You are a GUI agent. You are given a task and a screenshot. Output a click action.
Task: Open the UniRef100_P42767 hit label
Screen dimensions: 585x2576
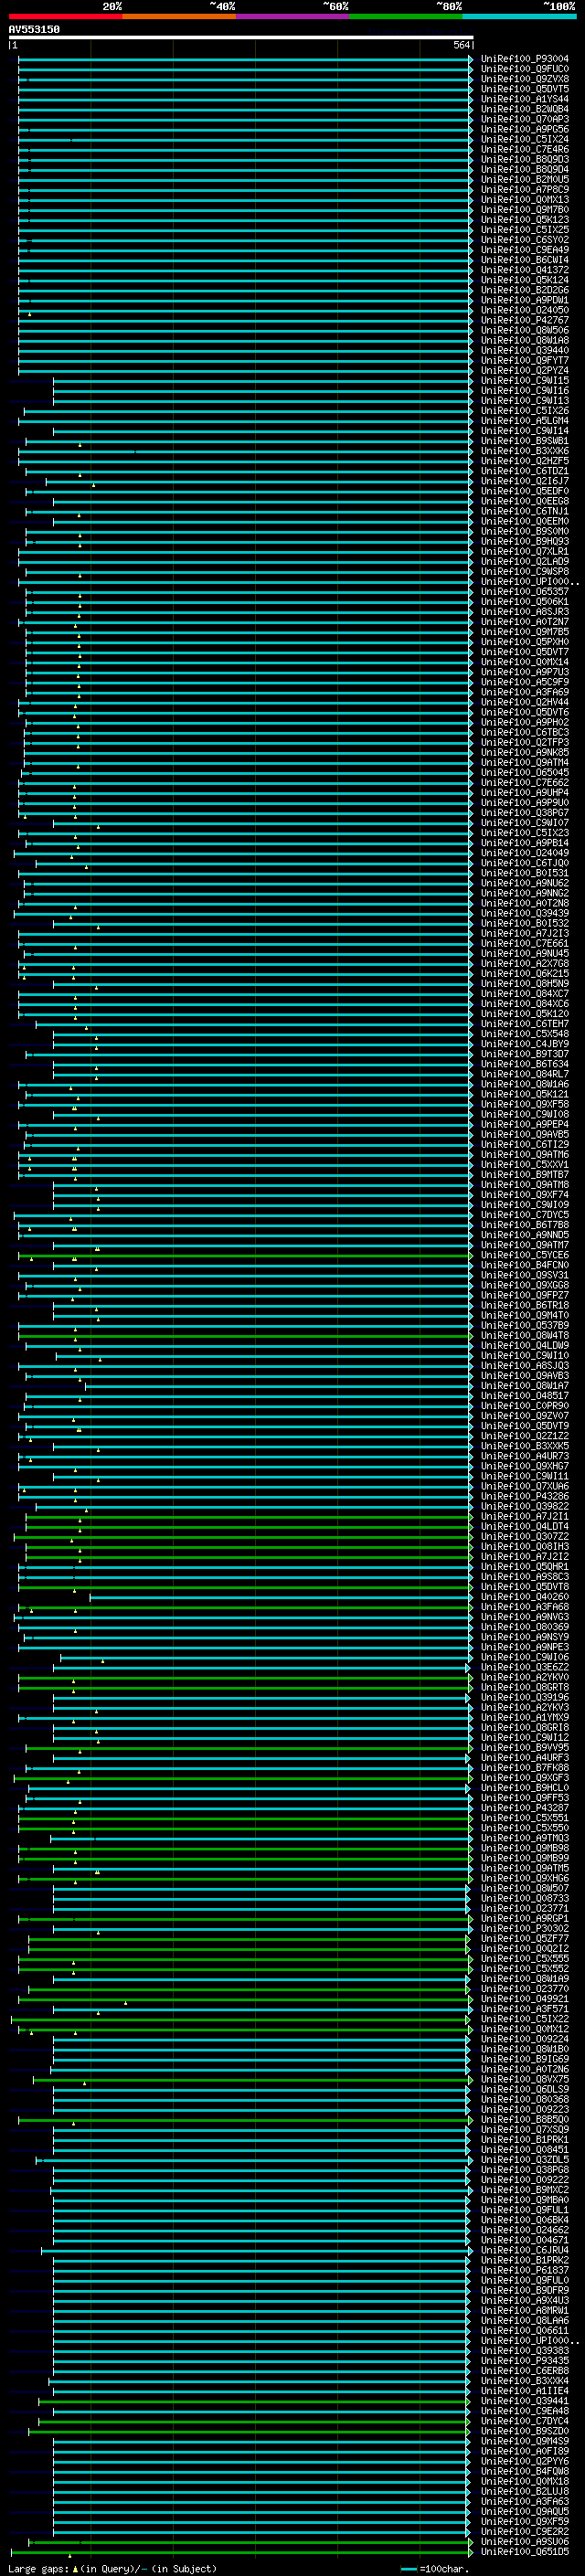(525, 320)
